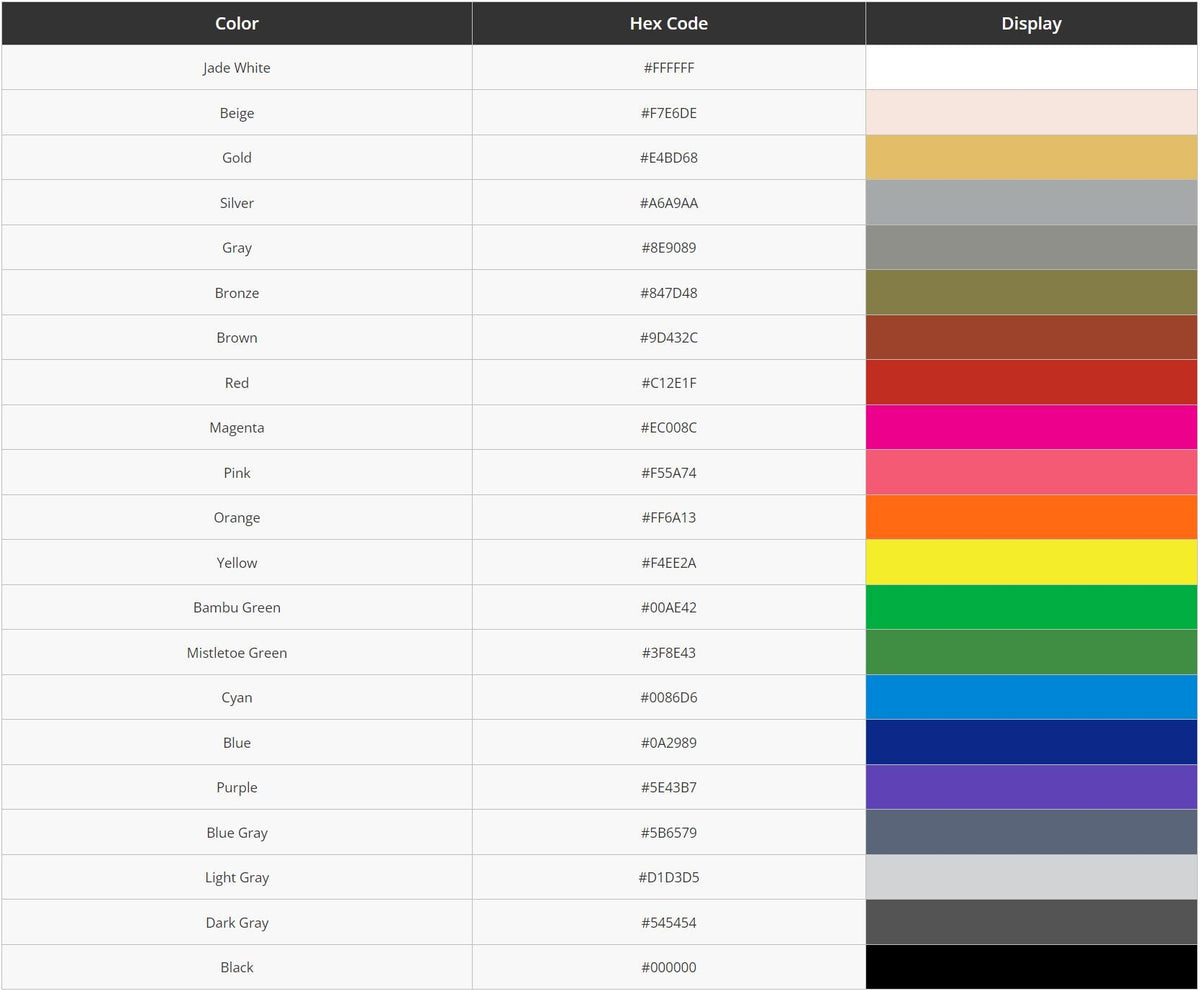
Task: Click the Cyan color name
Action: [x=237, y=698]
